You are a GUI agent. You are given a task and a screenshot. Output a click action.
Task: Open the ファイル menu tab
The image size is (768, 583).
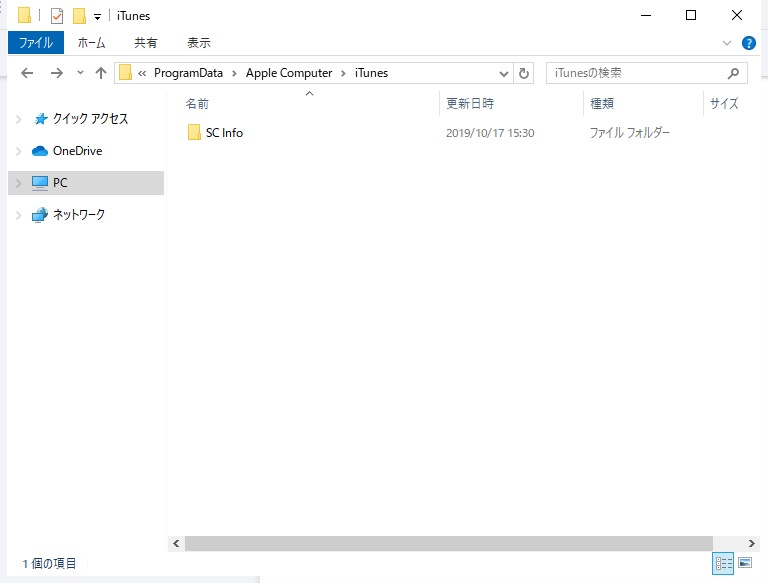36,43
